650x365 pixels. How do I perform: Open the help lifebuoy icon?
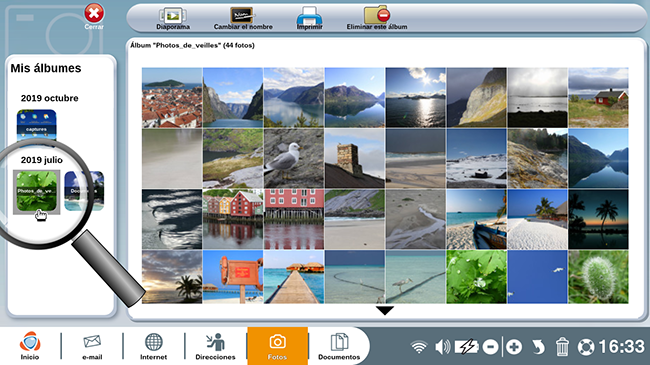(x=586, y=347)
